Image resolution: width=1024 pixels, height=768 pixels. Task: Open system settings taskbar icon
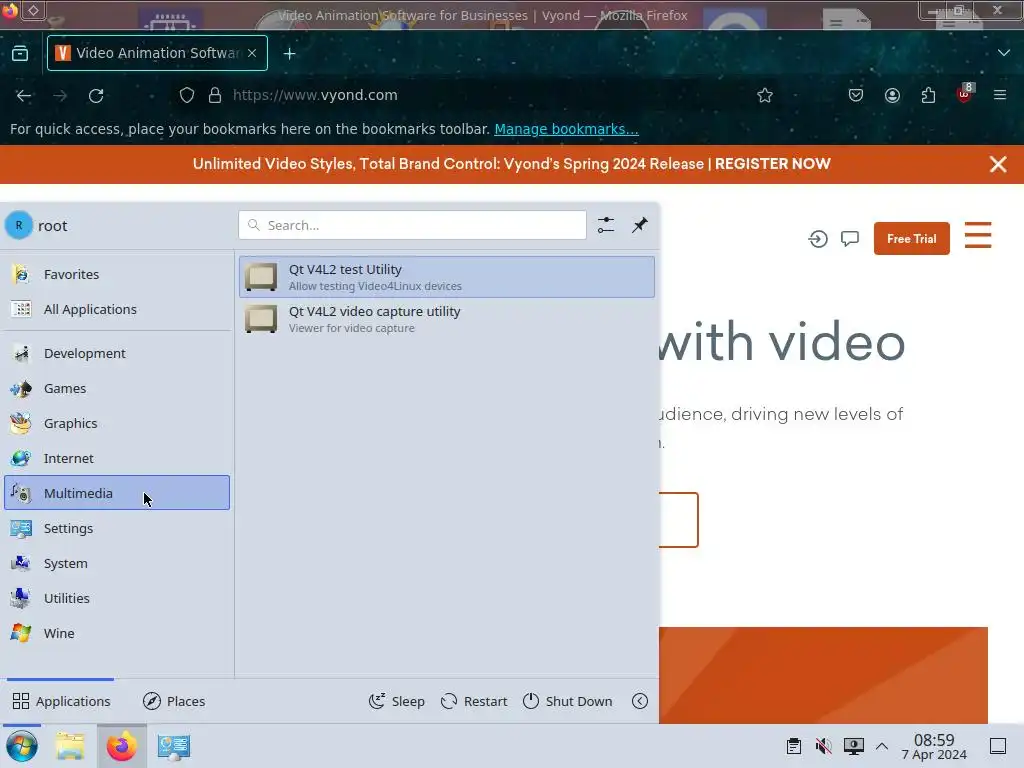point(174,746)
